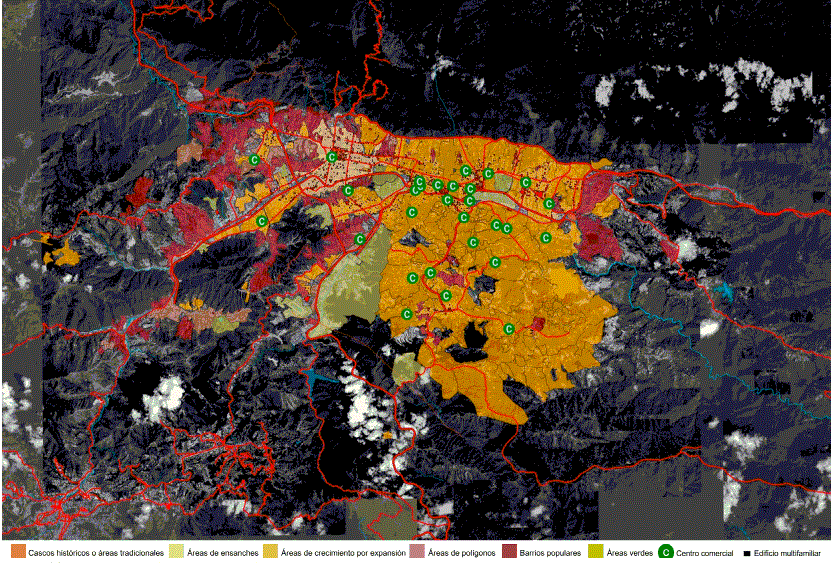Pick the orange Cascos históricos legend swatch
The height and width of the screenshot is (563, 831).
click(18, 552)
